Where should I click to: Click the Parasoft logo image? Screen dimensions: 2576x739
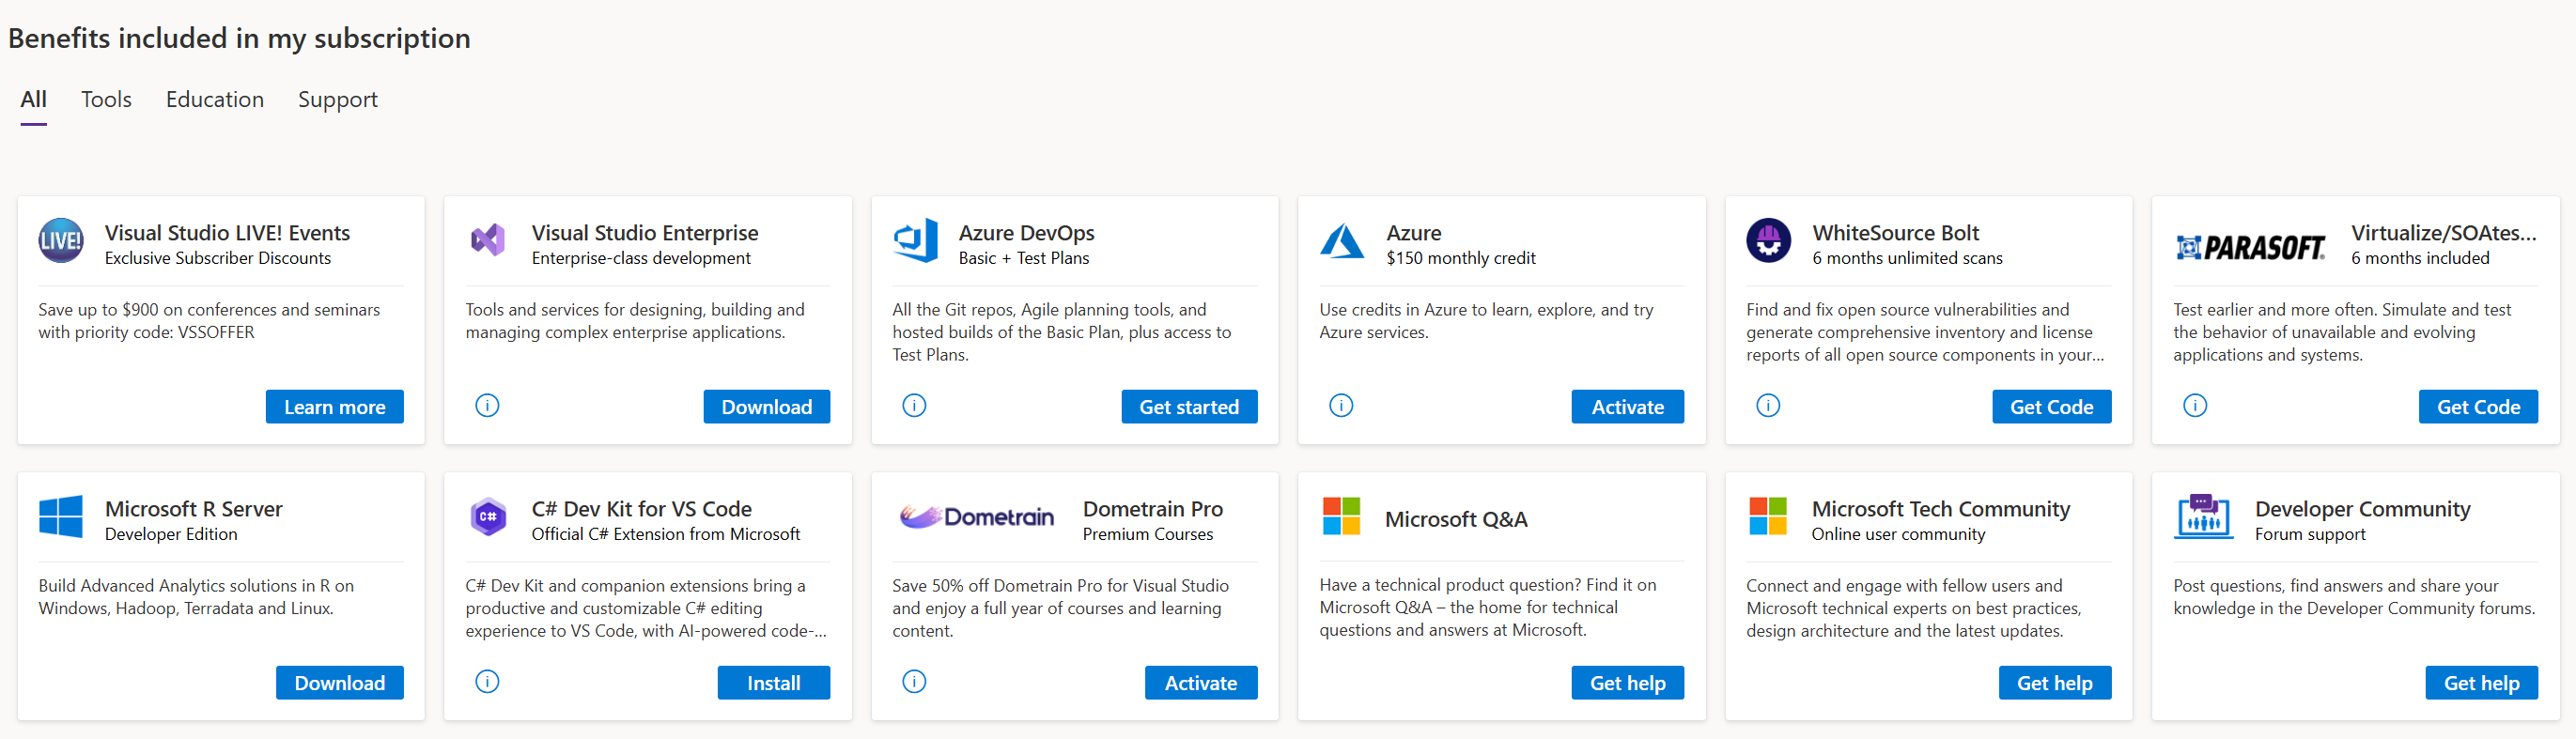[2251, 246]
